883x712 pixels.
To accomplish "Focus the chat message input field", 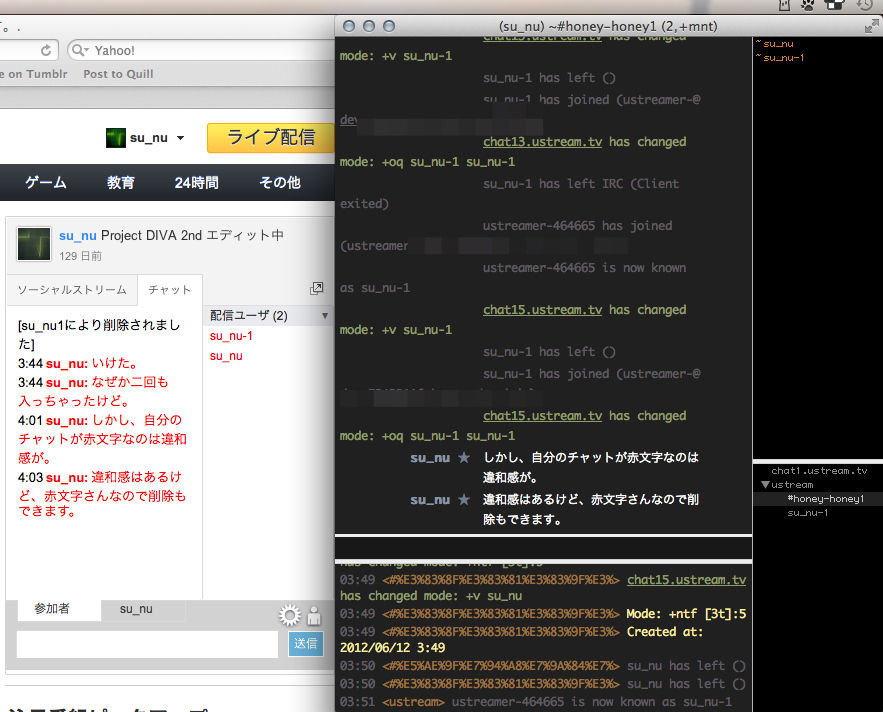I will click(148, 644).
